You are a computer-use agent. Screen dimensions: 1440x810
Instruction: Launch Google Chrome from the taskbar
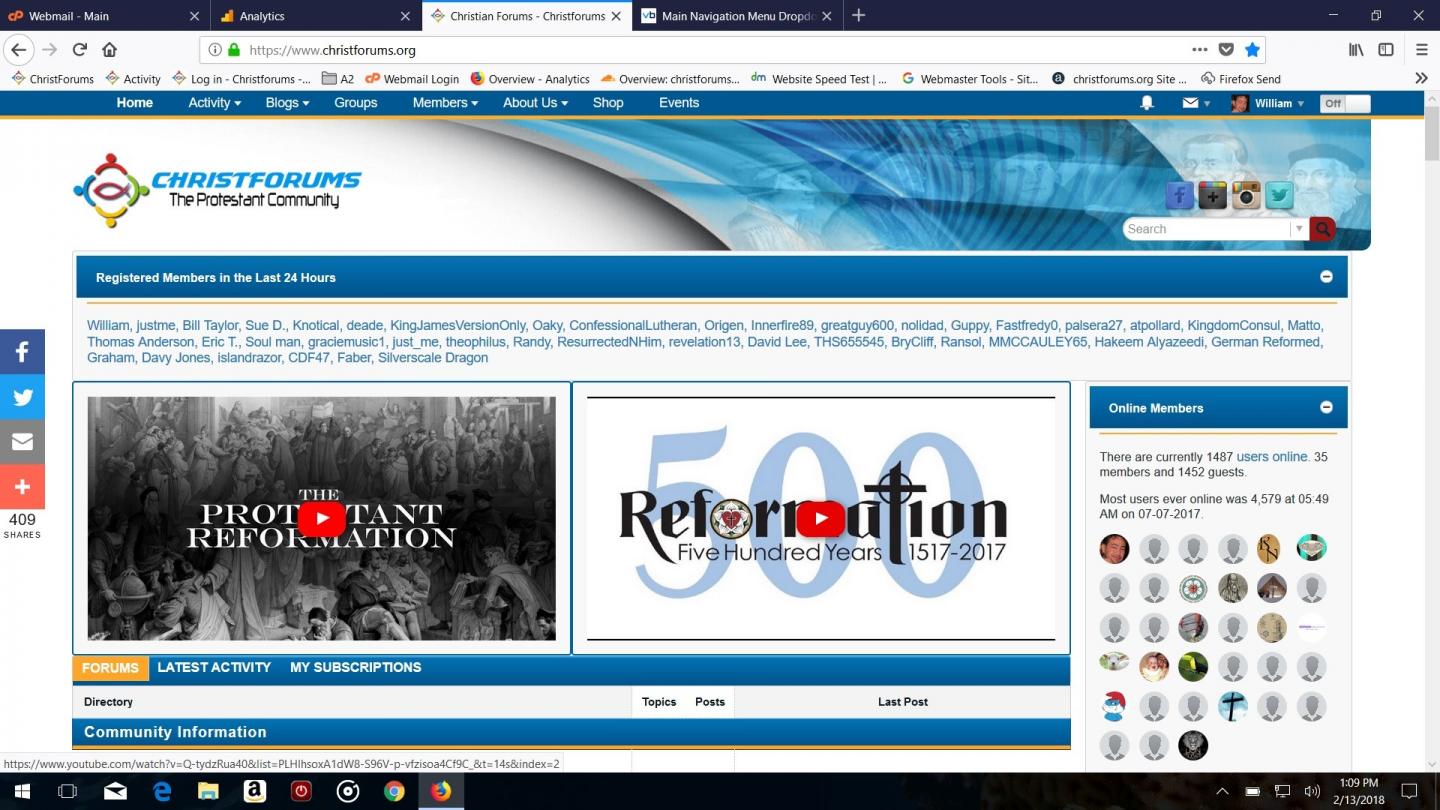click(394, 791)
